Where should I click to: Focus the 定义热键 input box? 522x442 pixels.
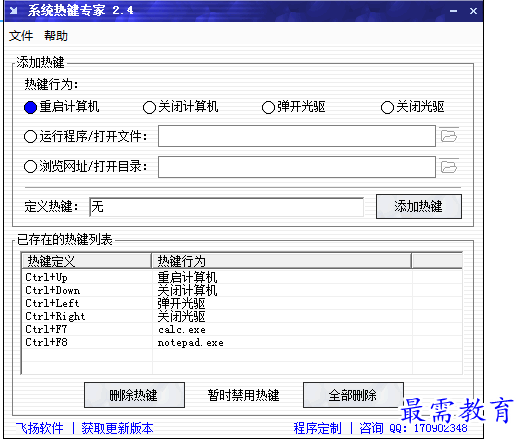click(x=226, y=207)
